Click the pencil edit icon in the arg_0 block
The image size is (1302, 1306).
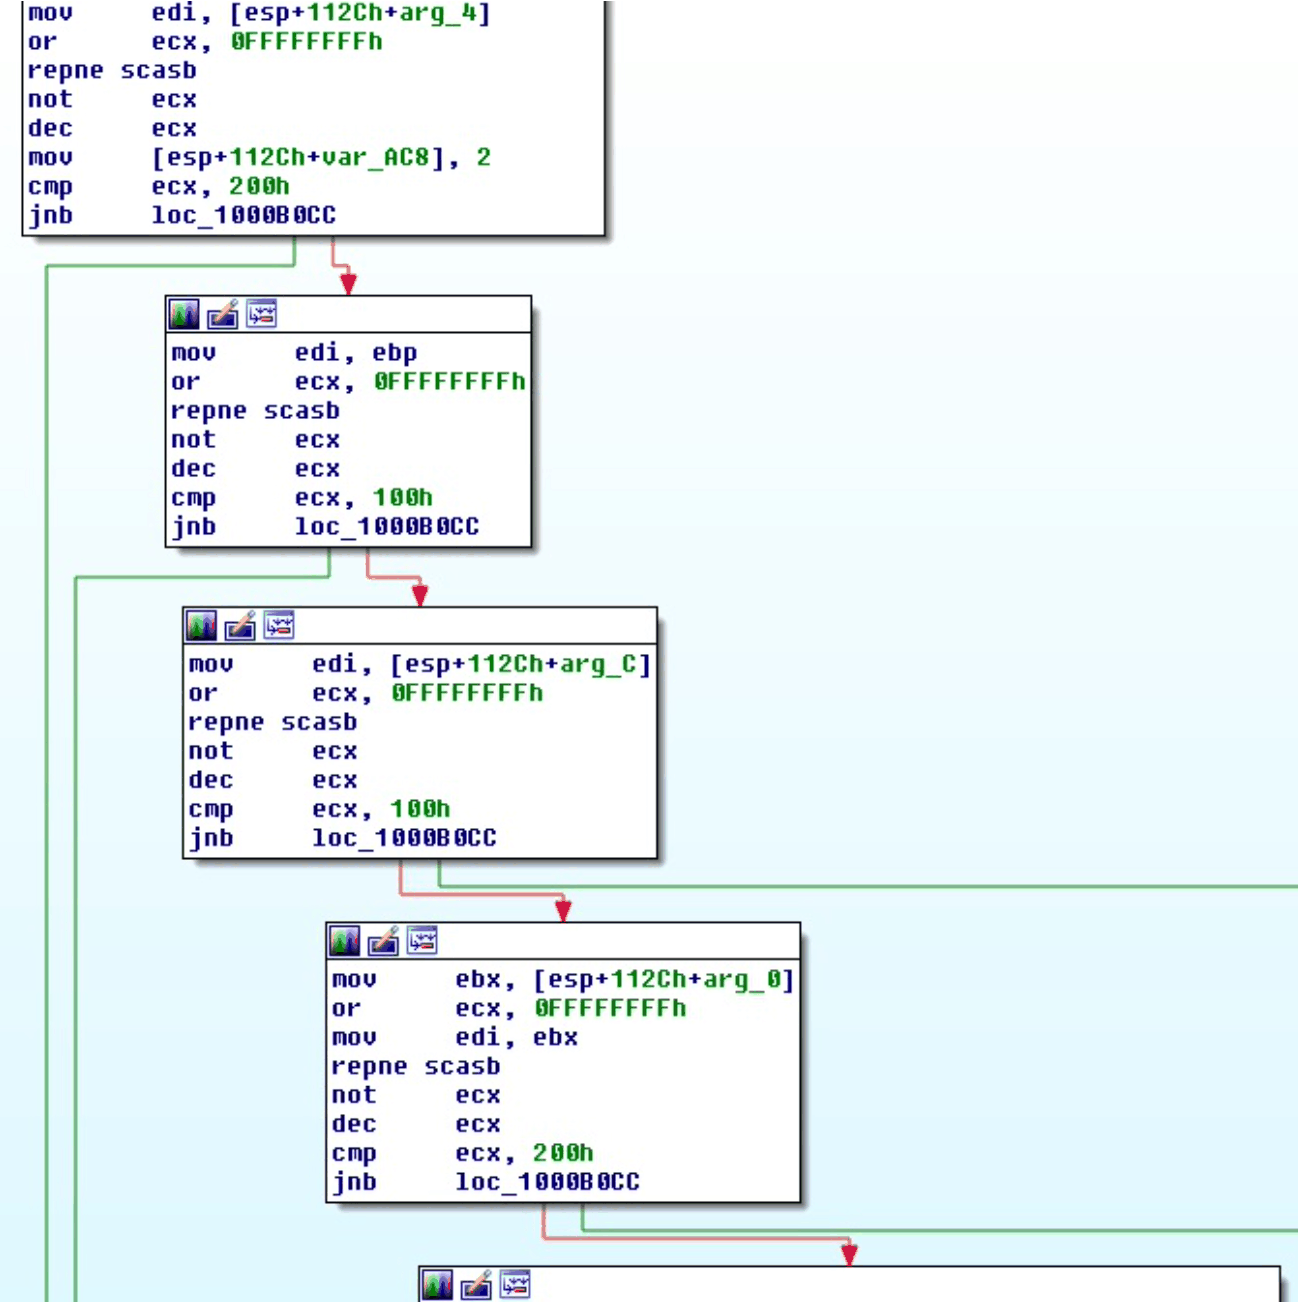point(382,941)
